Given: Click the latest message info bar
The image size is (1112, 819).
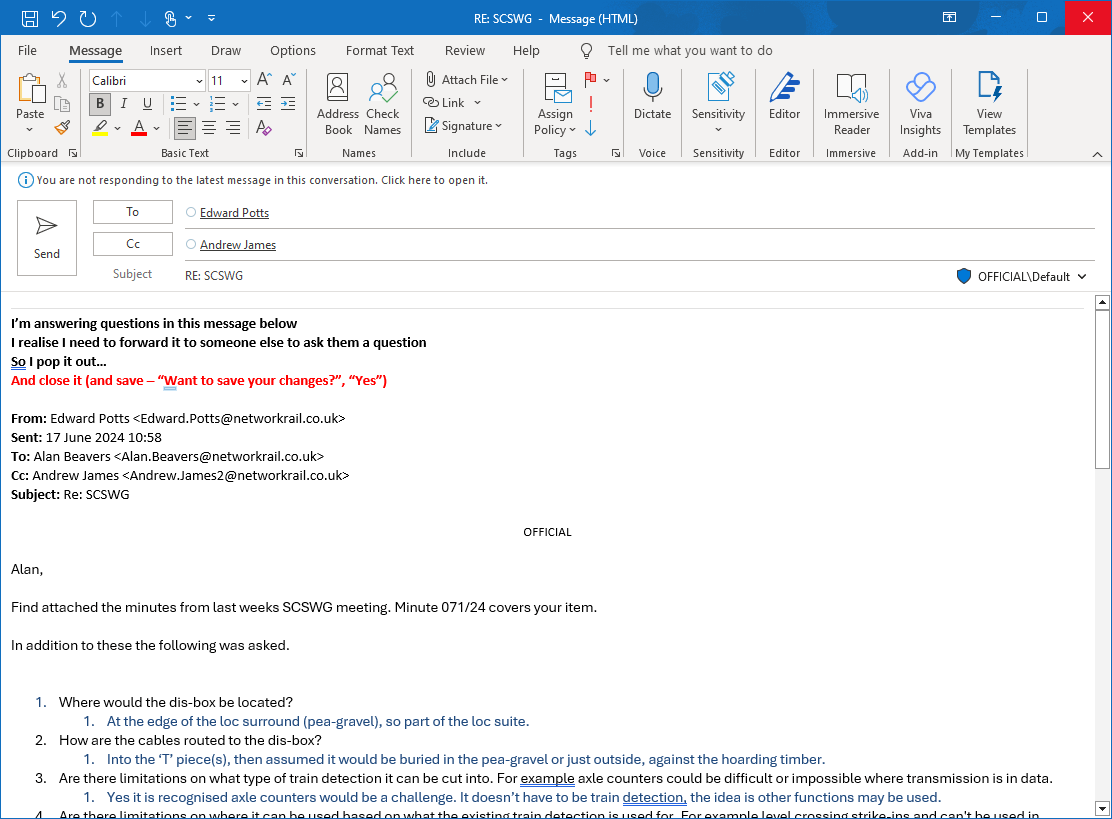Looking at the screenshot, I should coord(262,180).
